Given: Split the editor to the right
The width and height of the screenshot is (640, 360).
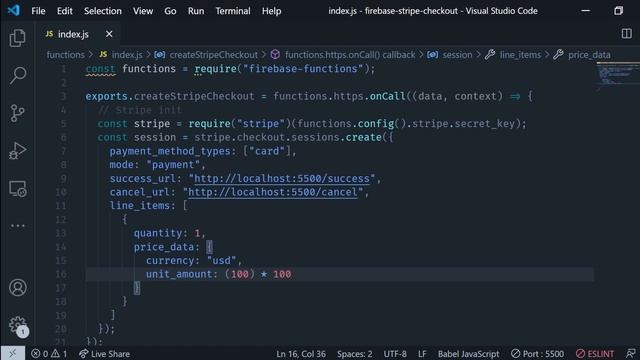Looking at the screenshot, I should click(627, 34).
